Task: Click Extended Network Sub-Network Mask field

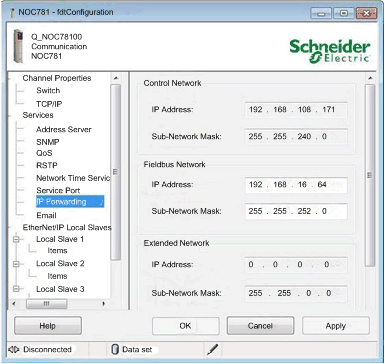Action: point(296,293)
